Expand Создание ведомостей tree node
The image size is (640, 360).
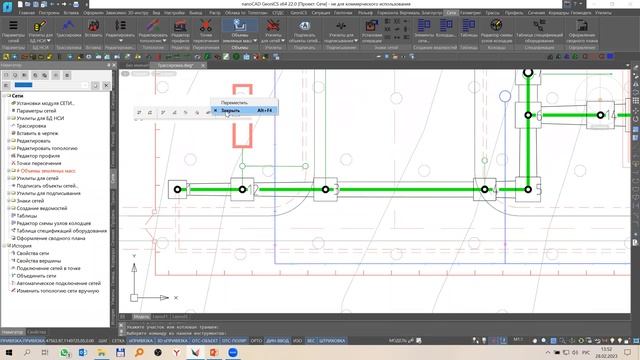(x=9, y=208)
